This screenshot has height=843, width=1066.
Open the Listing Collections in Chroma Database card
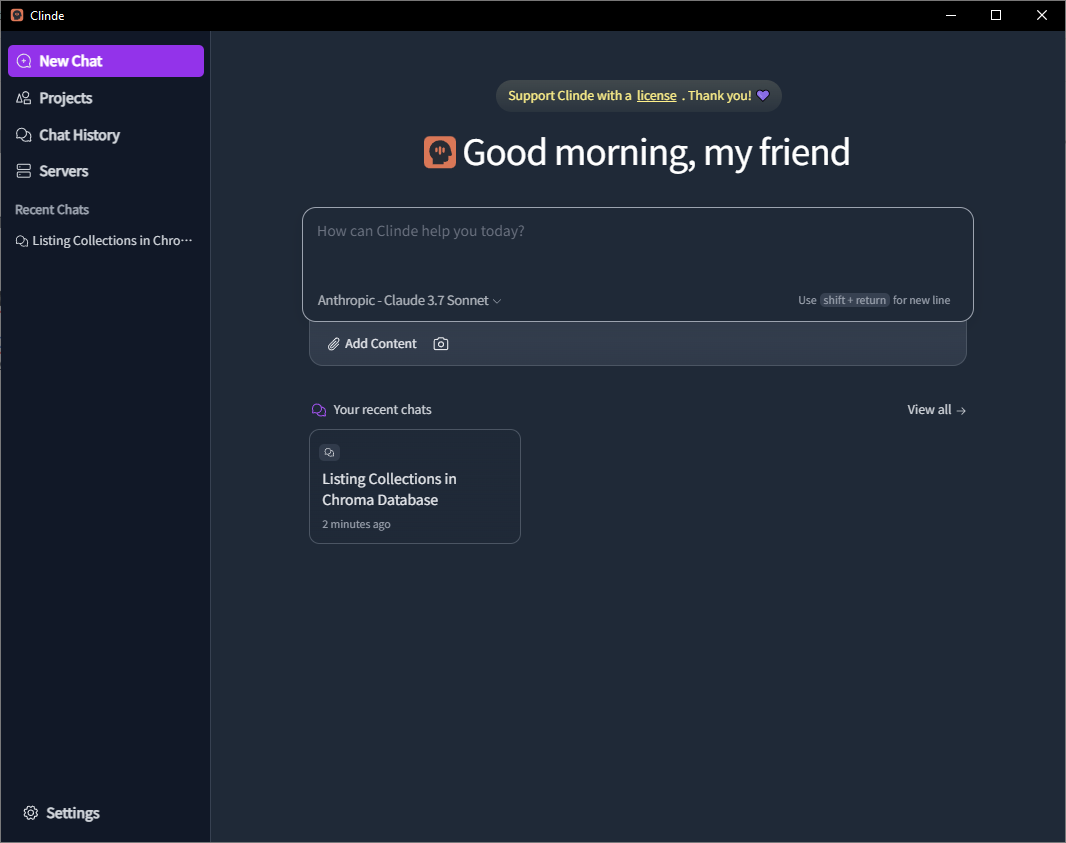pos(415,486)
